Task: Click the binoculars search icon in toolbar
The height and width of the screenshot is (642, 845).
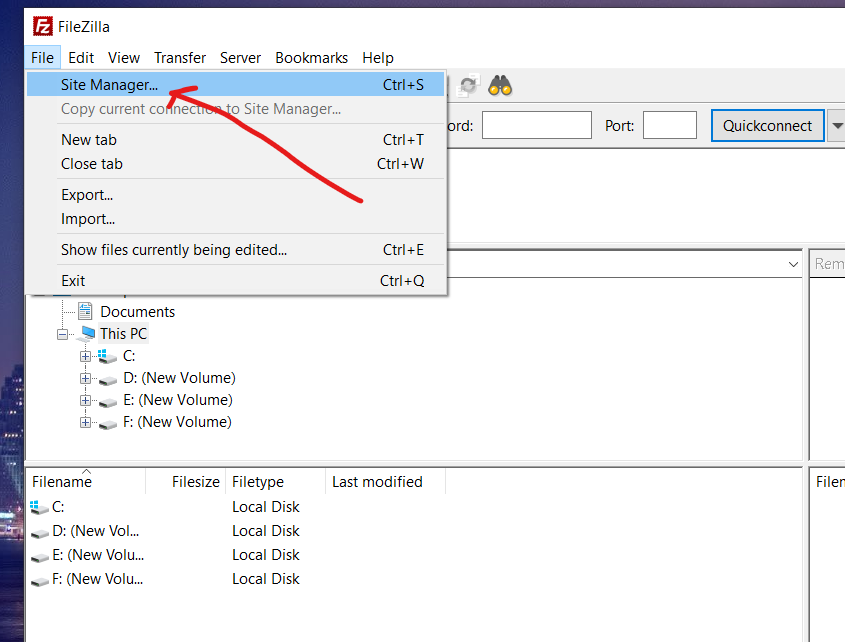Action: (x=500, y=86)
